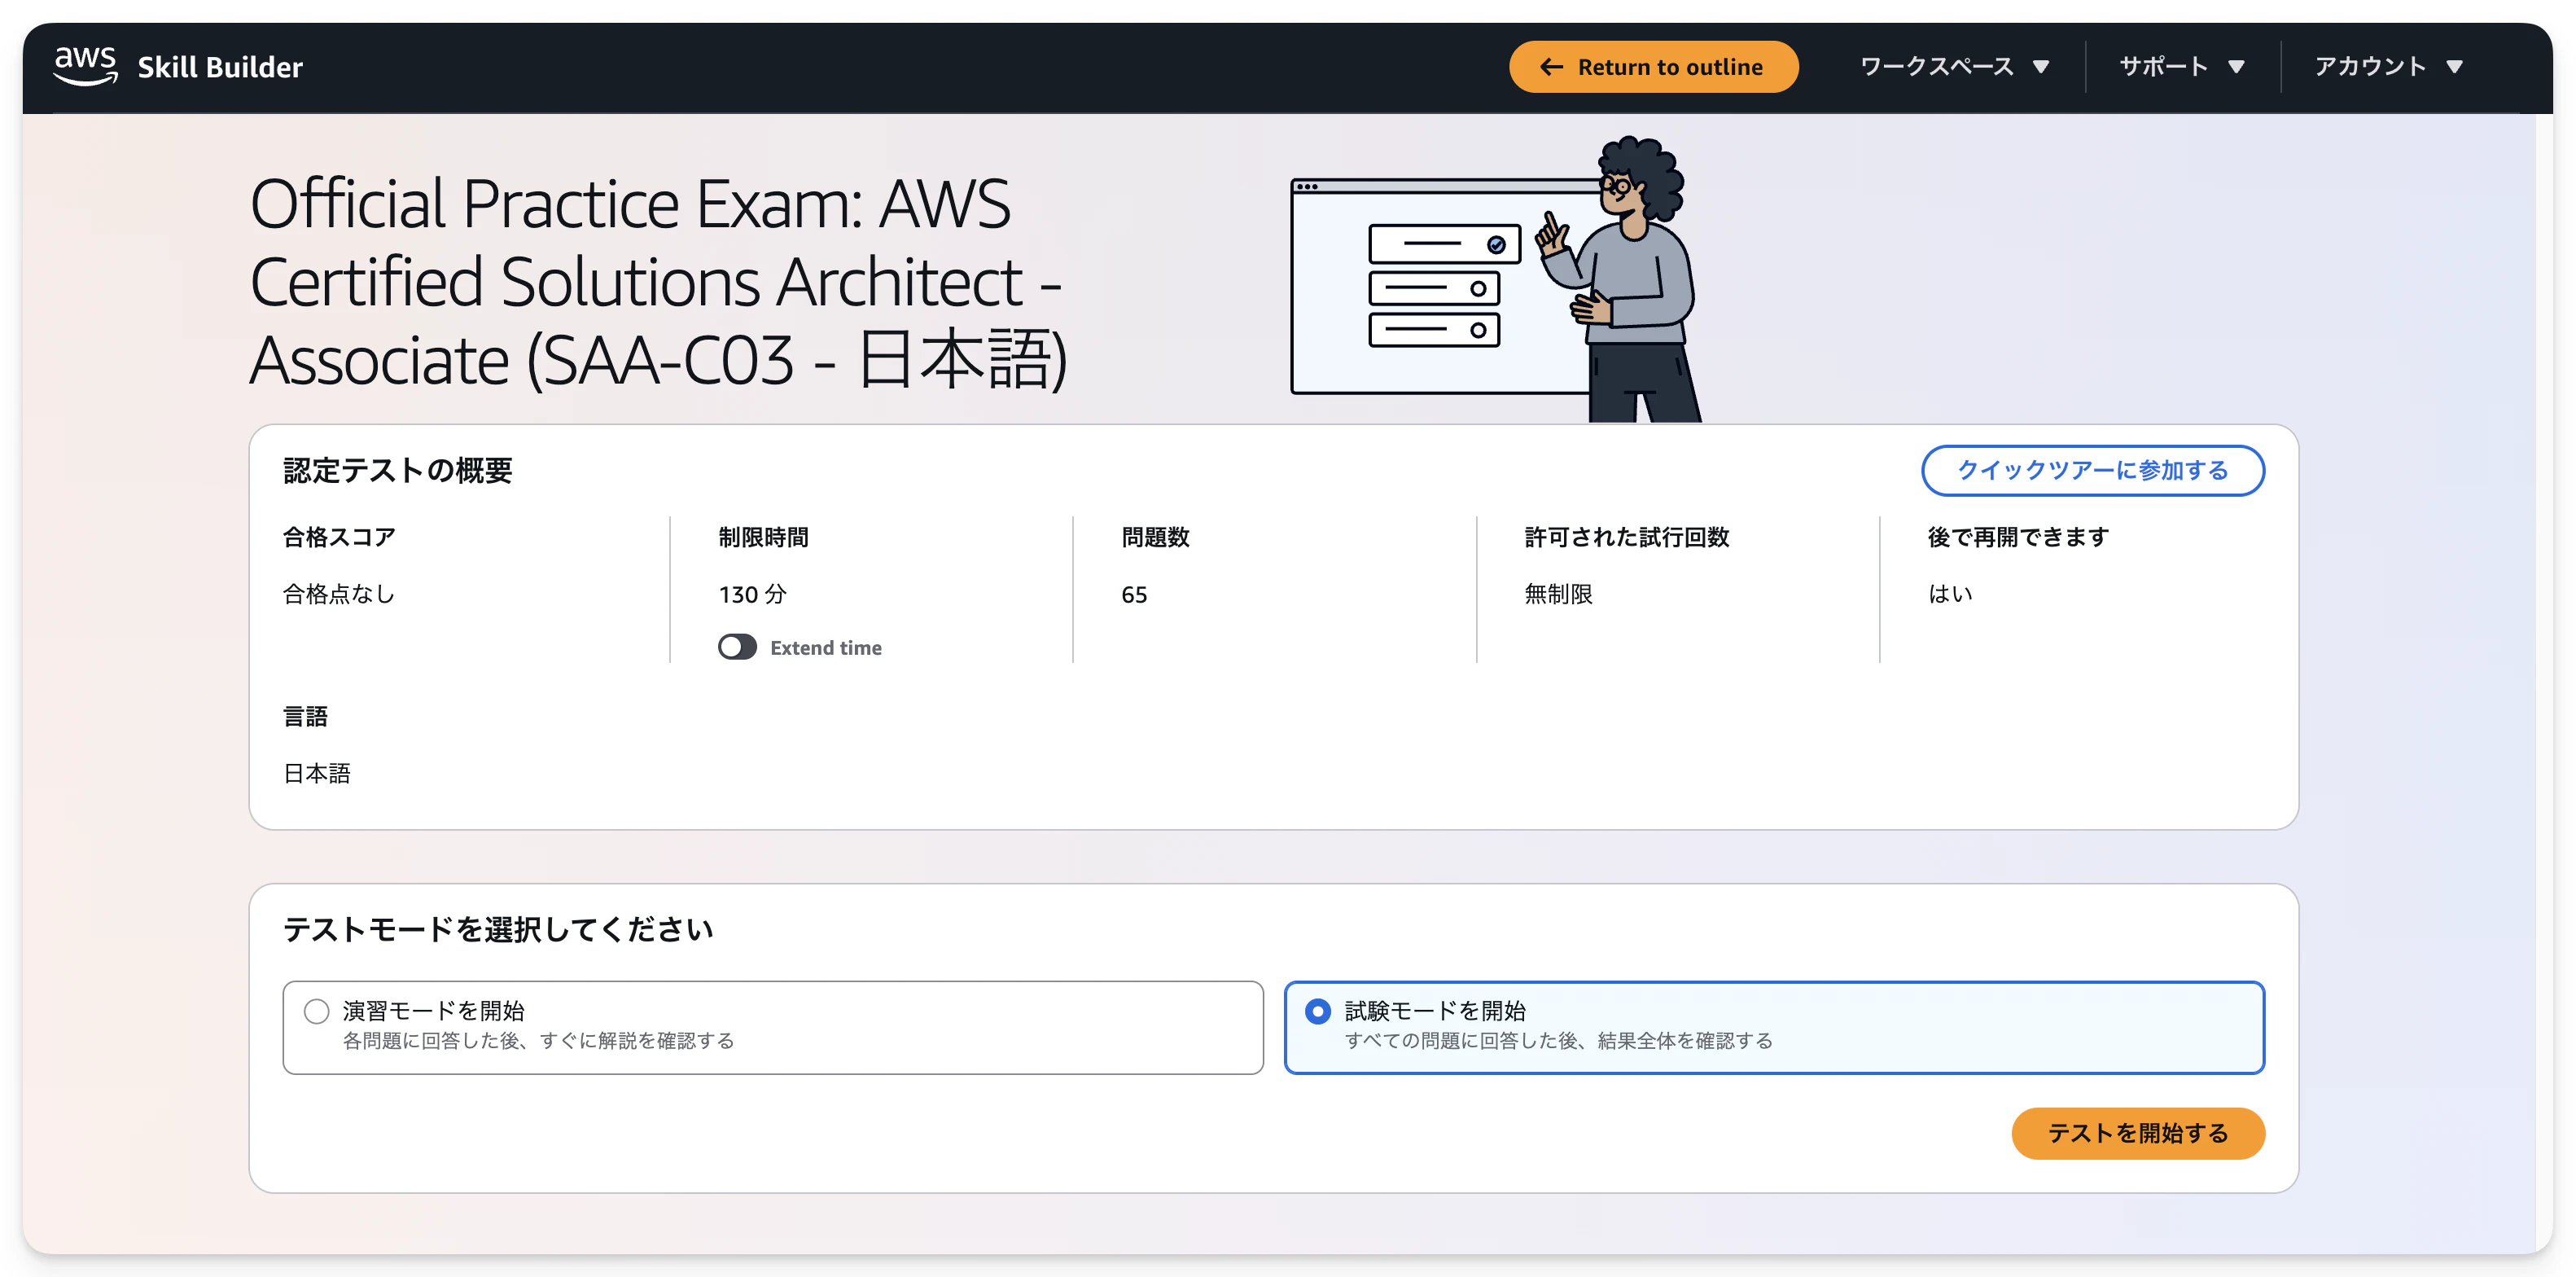Click the テストを開始する button
Screen dimensions: 2576x1277
tap(2137, 1133)
